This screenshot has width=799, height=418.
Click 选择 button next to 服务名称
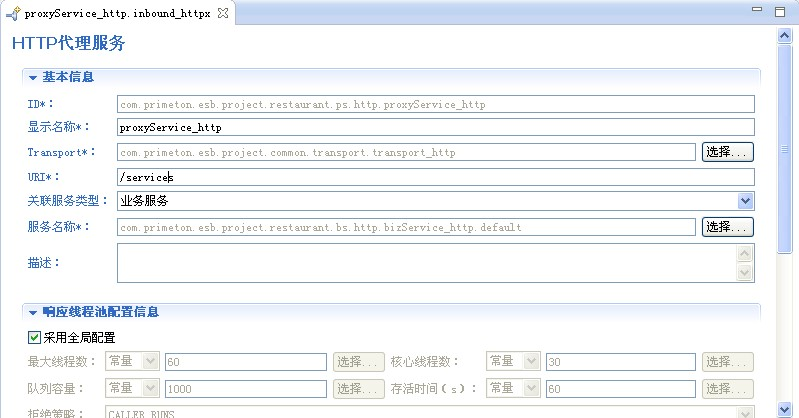coord(727,227)
